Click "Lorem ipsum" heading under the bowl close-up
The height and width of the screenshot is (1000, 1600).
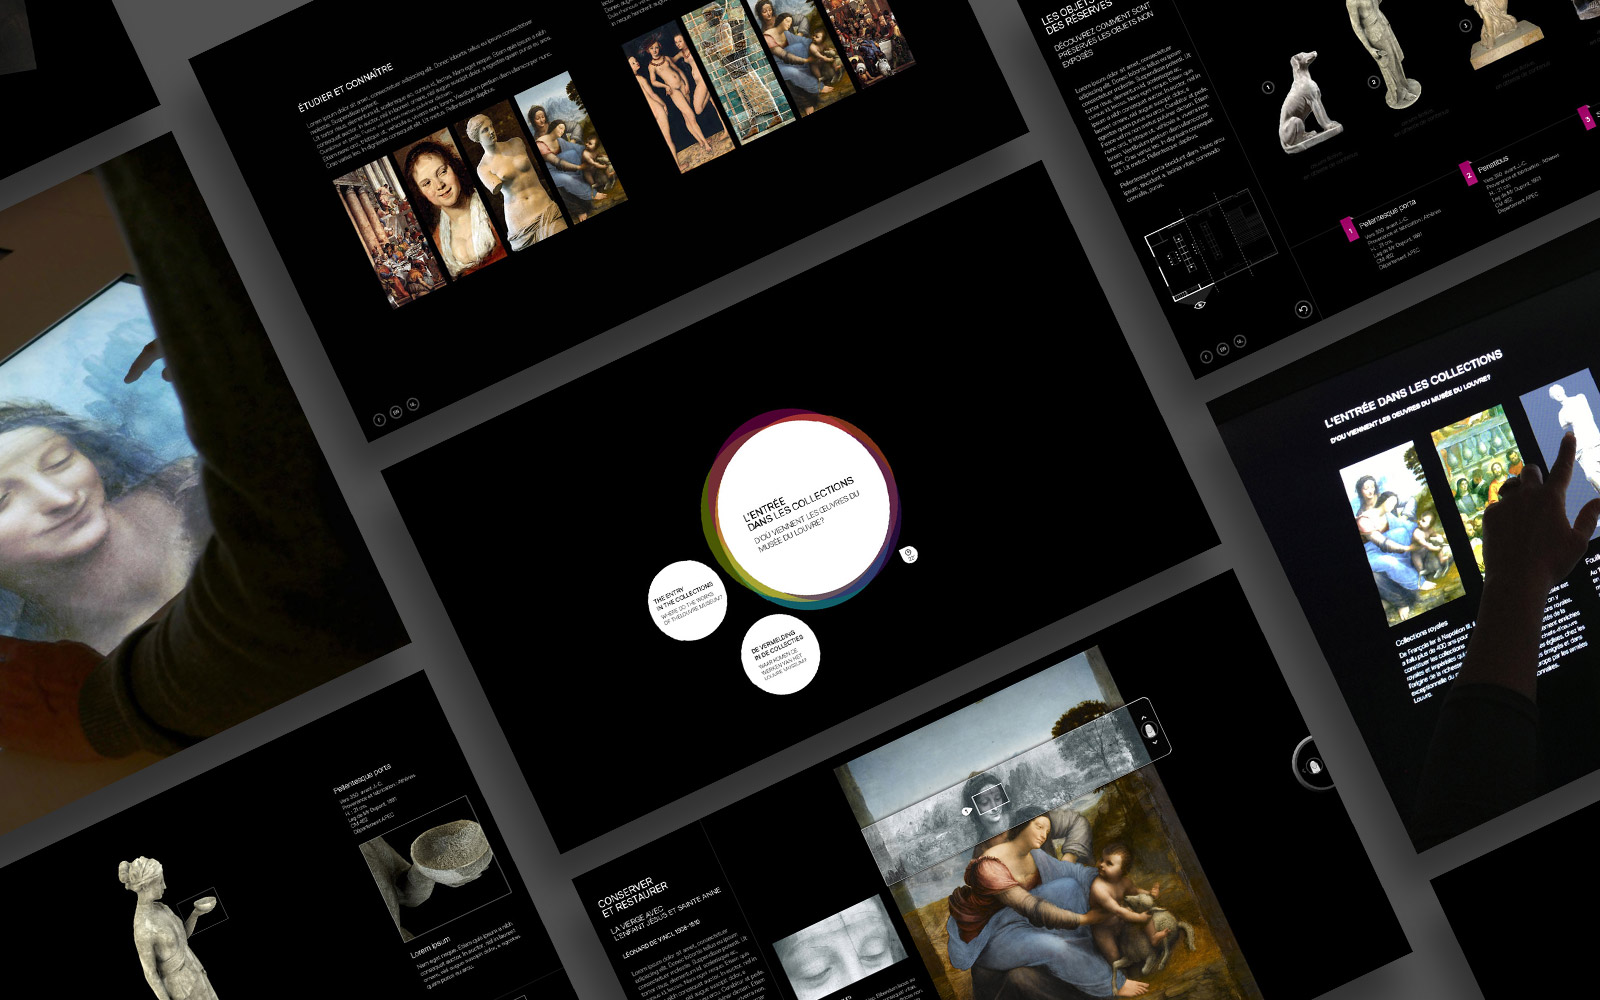pos(430,949)
